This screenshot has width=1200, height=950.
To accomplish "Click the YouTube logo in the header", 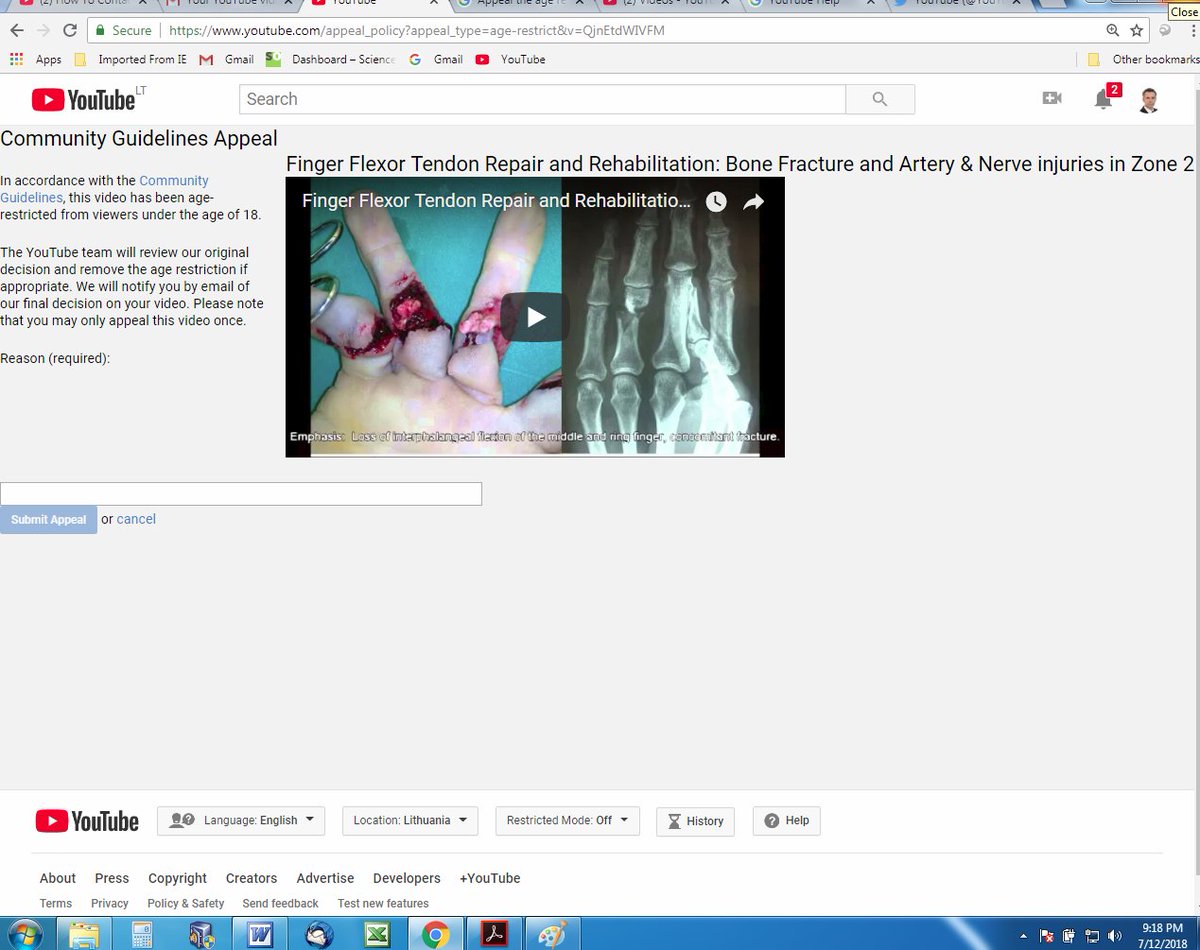I will tap(84, 99).
